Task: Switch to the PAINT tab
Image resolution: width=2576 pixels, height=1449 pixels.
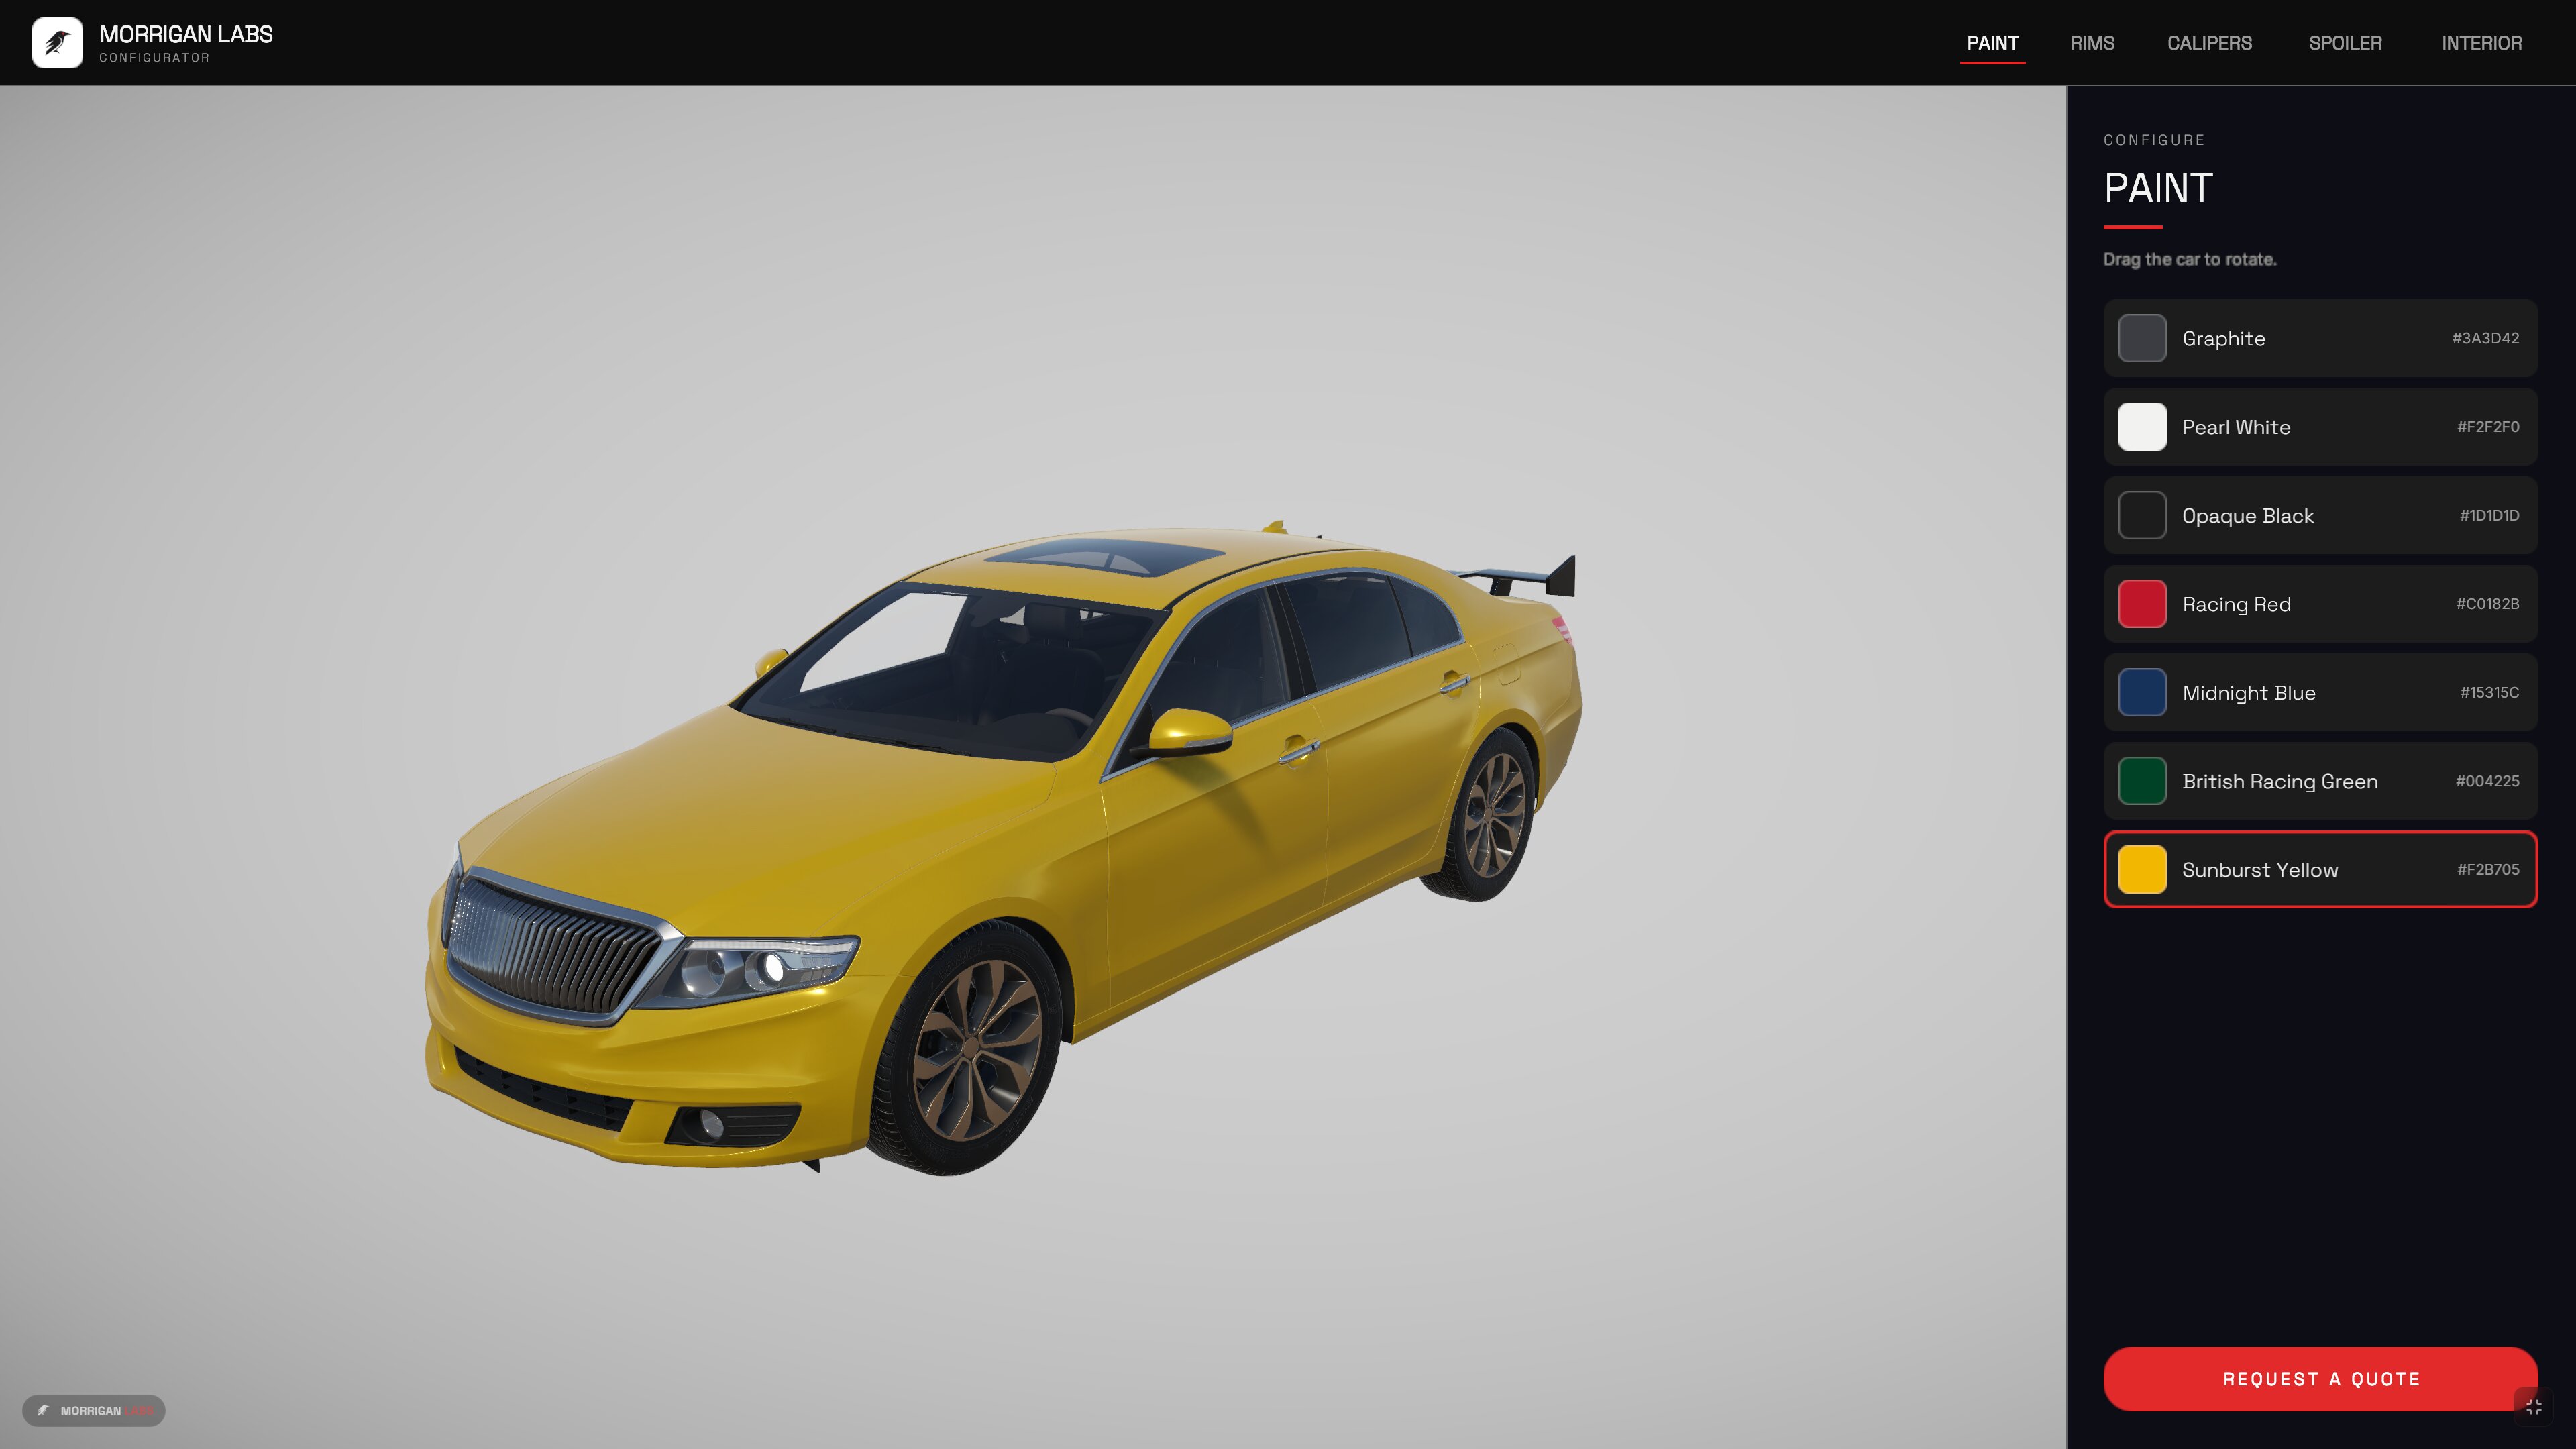Action: coord(1992,43)
